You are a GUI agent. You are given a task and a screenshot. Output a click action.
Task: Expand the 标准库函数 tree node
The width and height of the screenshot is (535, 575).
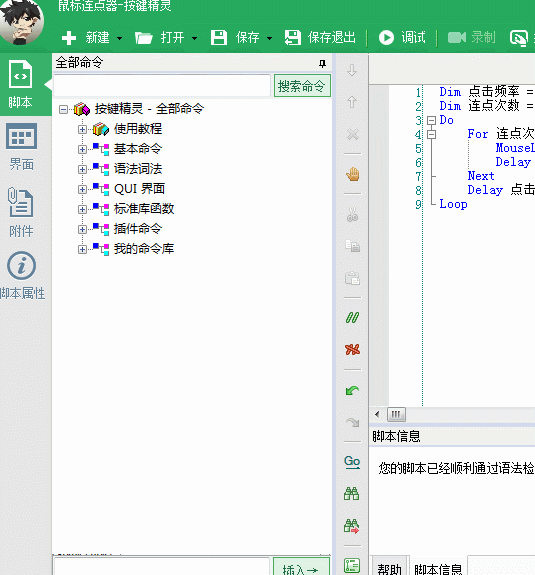[x=82, y=209]
